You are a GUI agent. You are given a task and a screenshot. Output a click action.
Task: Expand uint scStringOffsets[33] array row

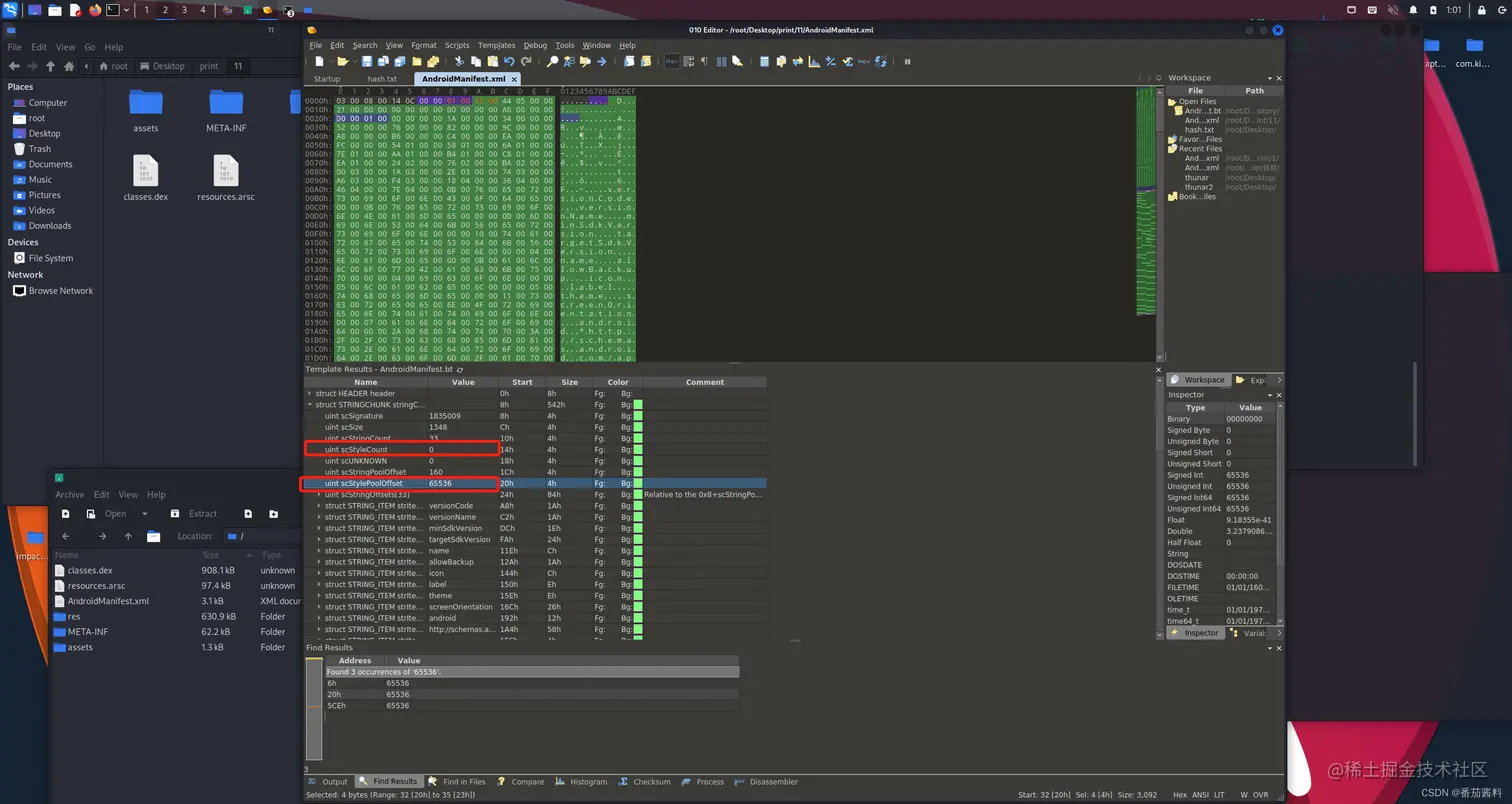pos(319,494)
